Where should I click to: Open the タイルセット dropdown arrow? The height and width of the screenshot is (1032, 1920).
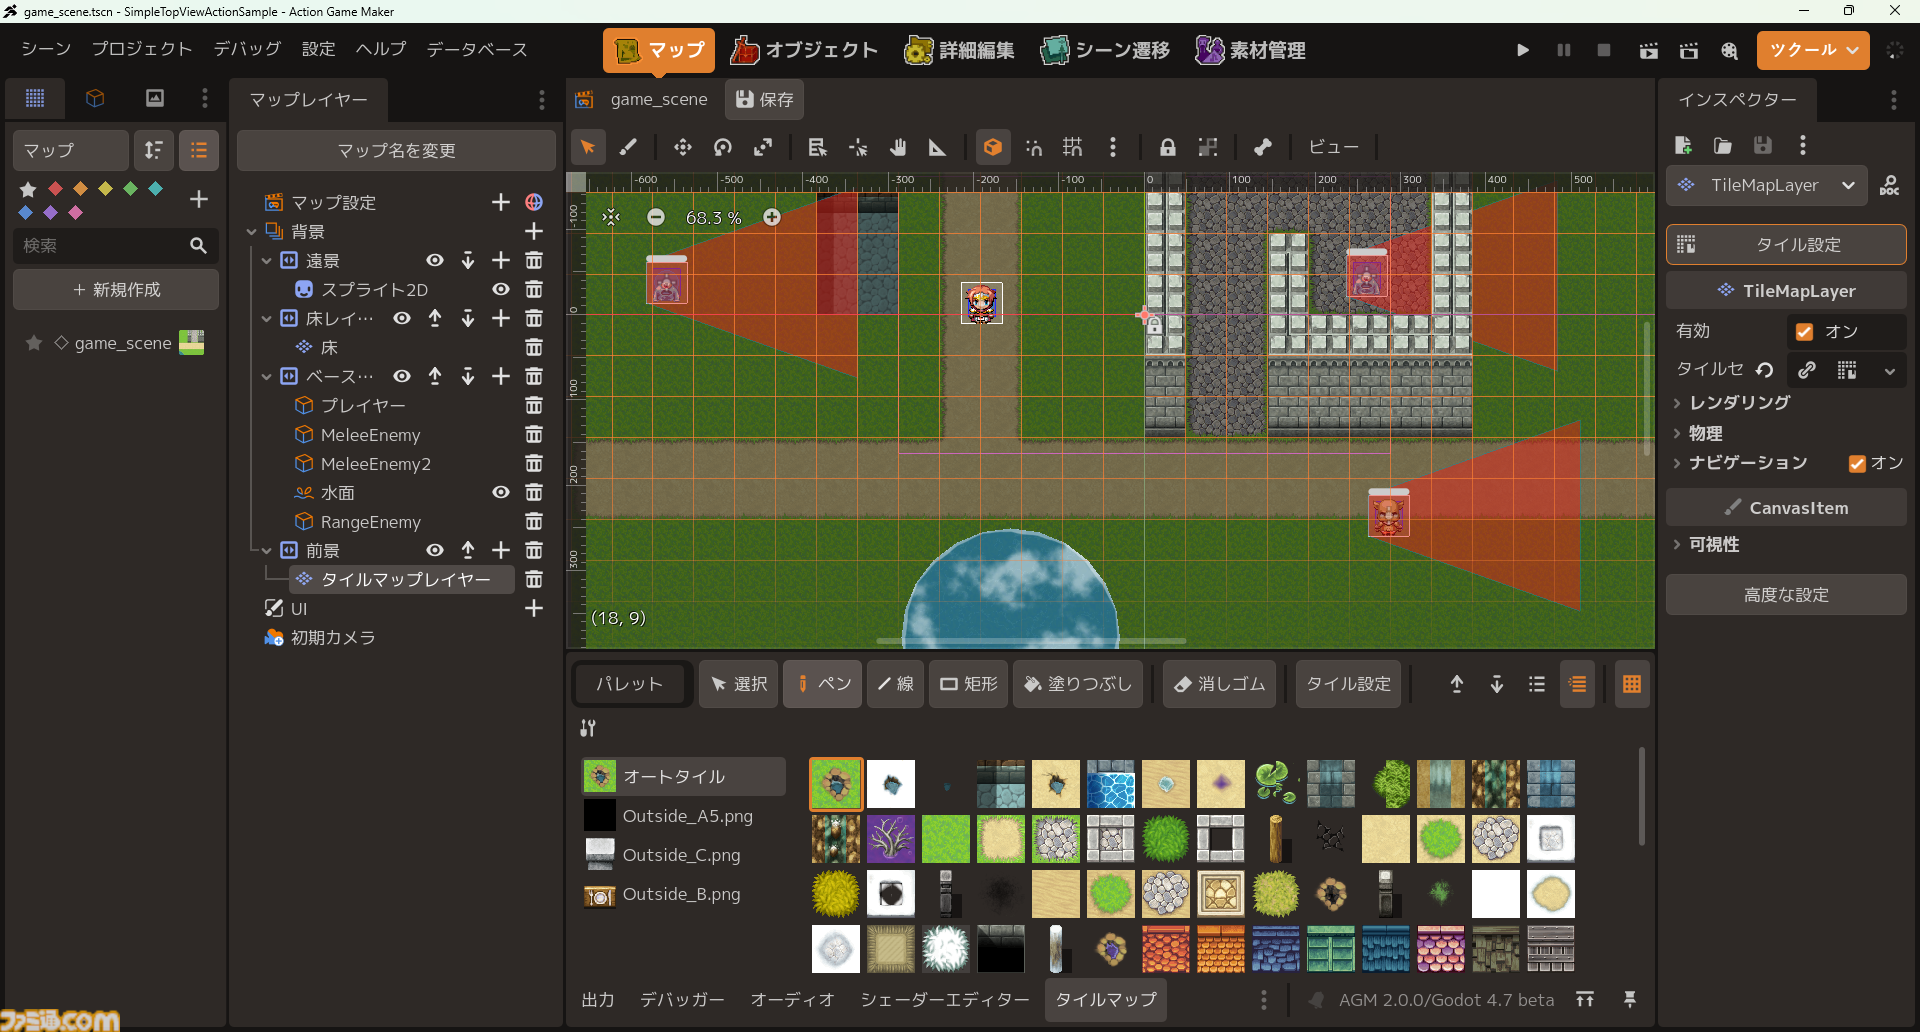[1889, 371]
